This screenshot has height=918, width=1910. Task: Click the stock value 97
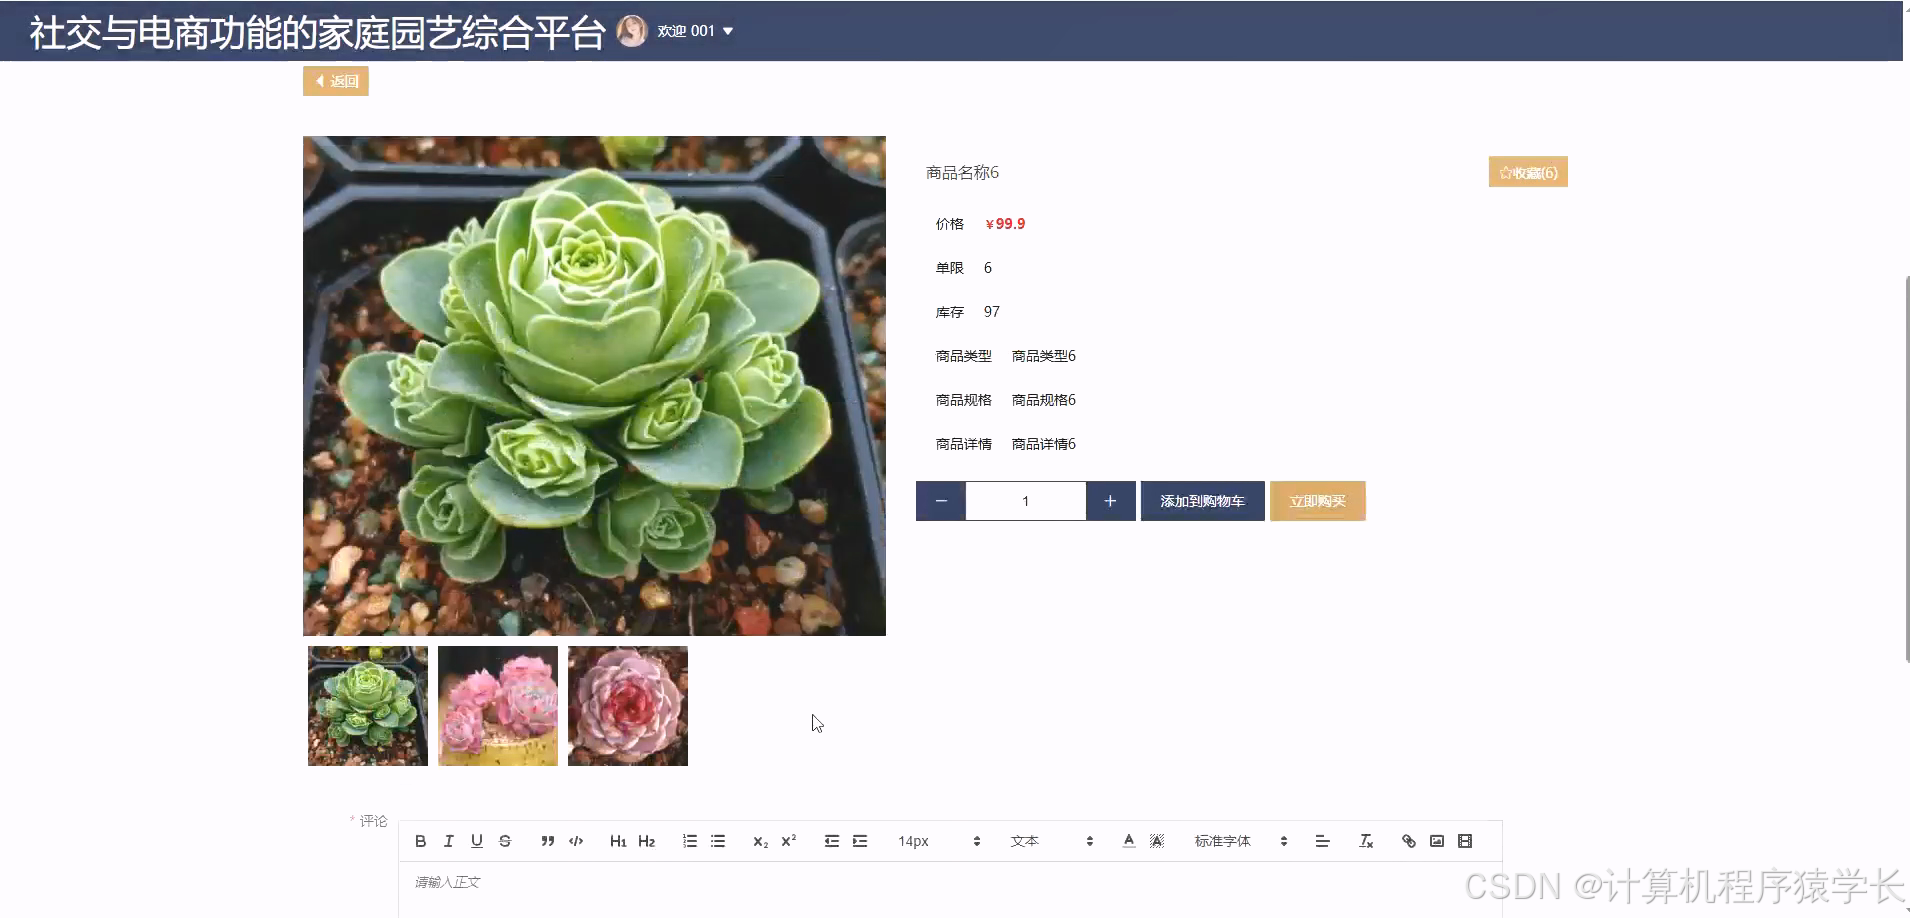pyautogui.click(x=992, y=312)
